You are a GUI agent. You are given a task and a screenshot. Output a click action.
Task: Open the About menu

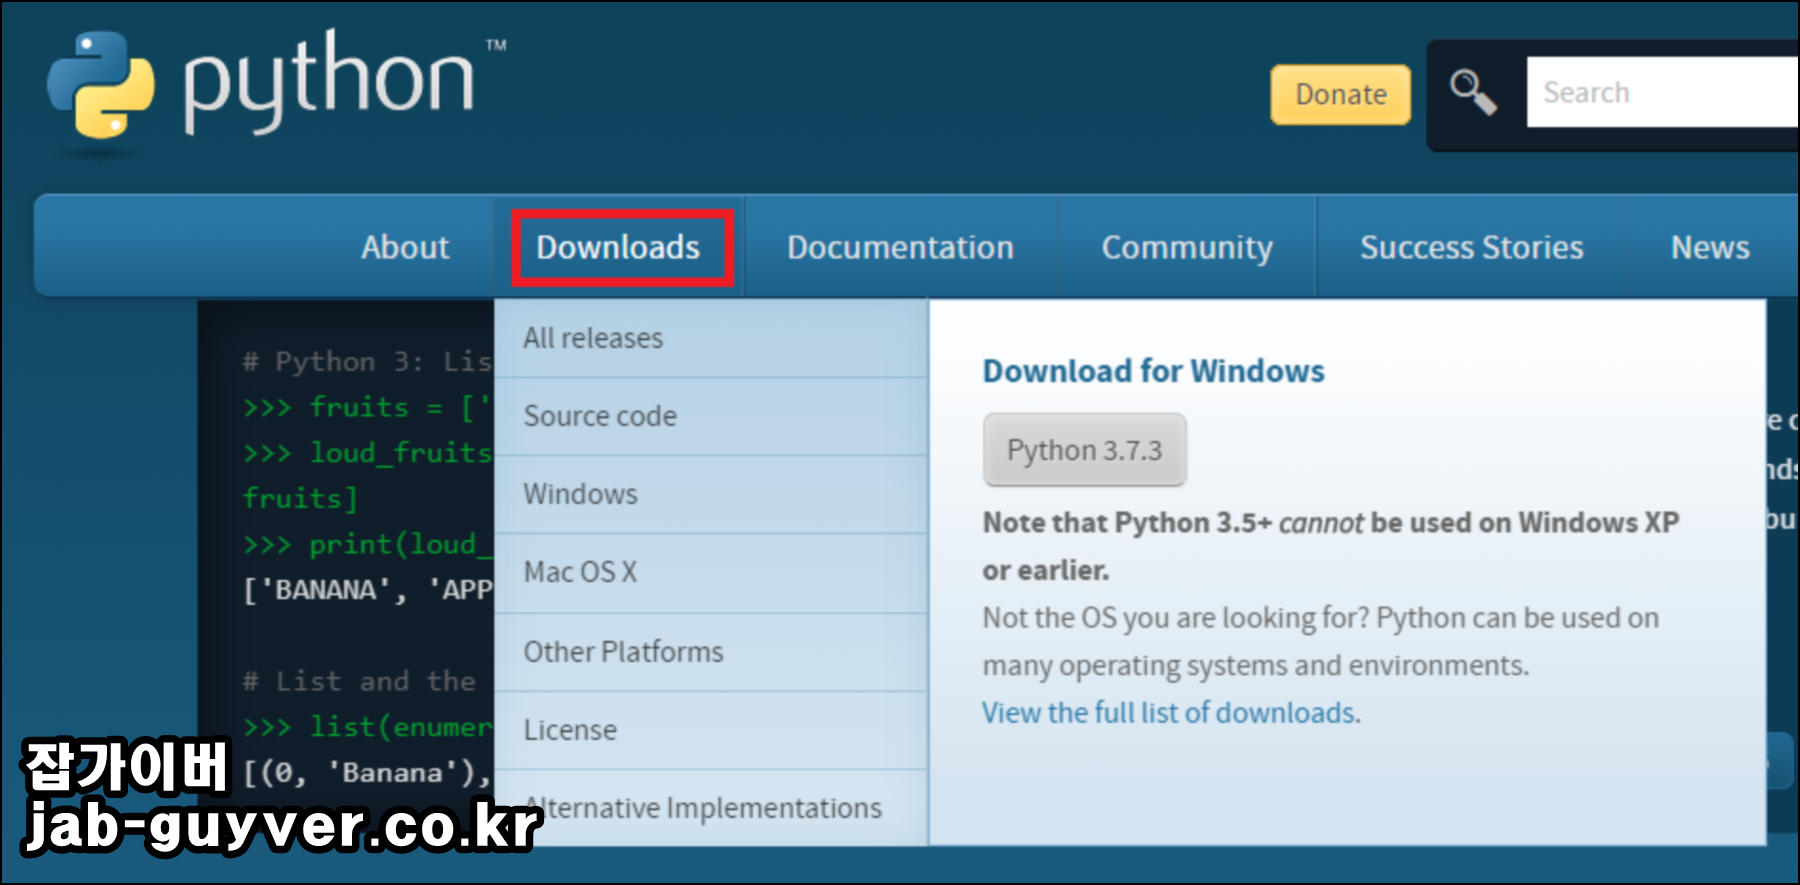[x=405, y=247]
